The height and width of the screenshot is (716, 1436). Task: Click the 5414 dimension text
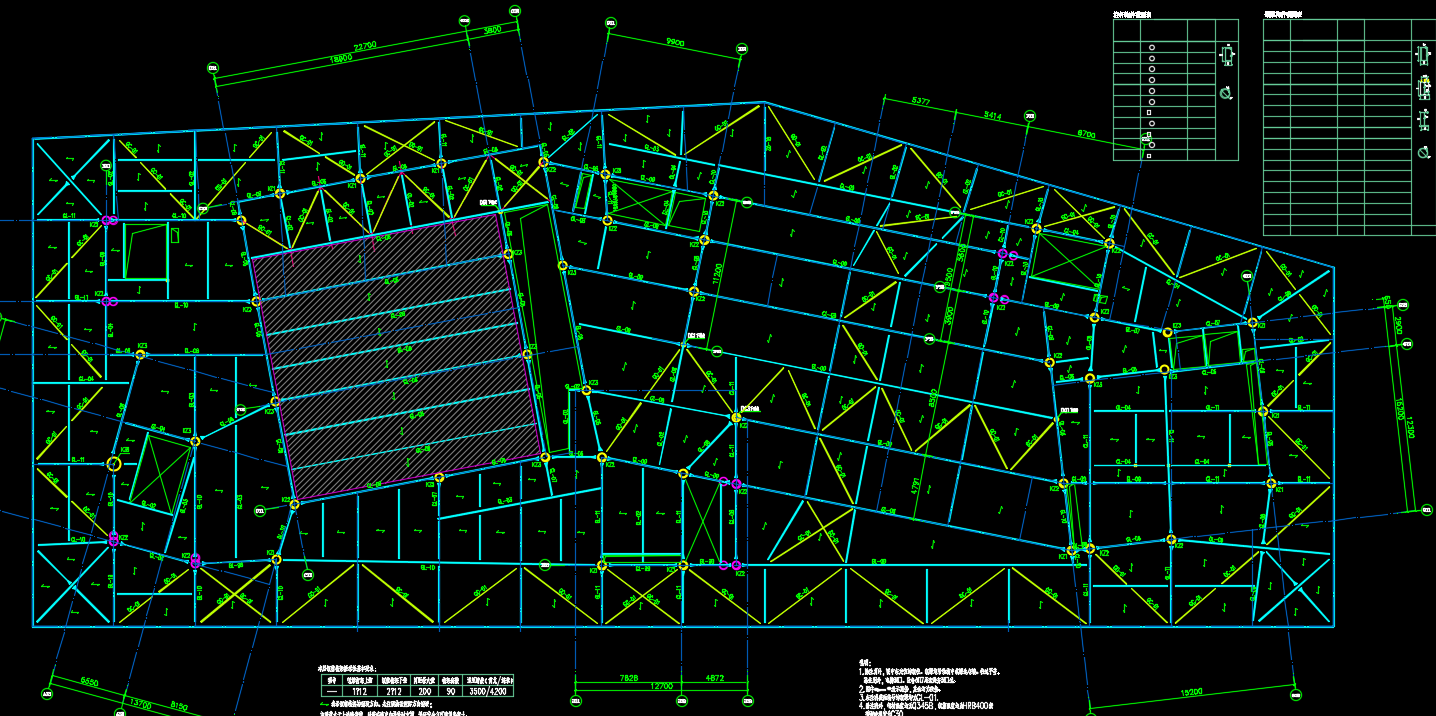992,116
